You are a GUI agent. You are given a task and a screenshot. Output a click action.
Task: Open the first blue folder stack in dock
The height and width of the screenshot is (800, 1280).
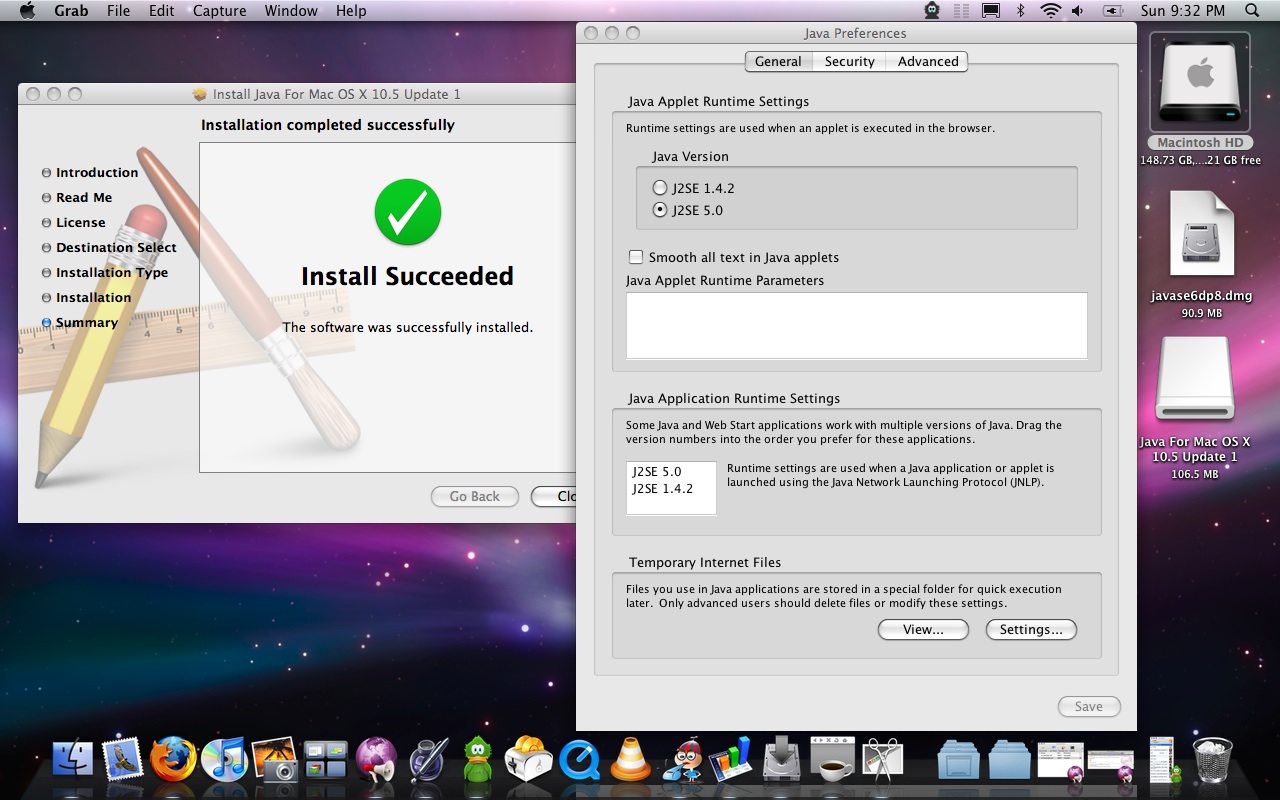click(x=958, y=760)
